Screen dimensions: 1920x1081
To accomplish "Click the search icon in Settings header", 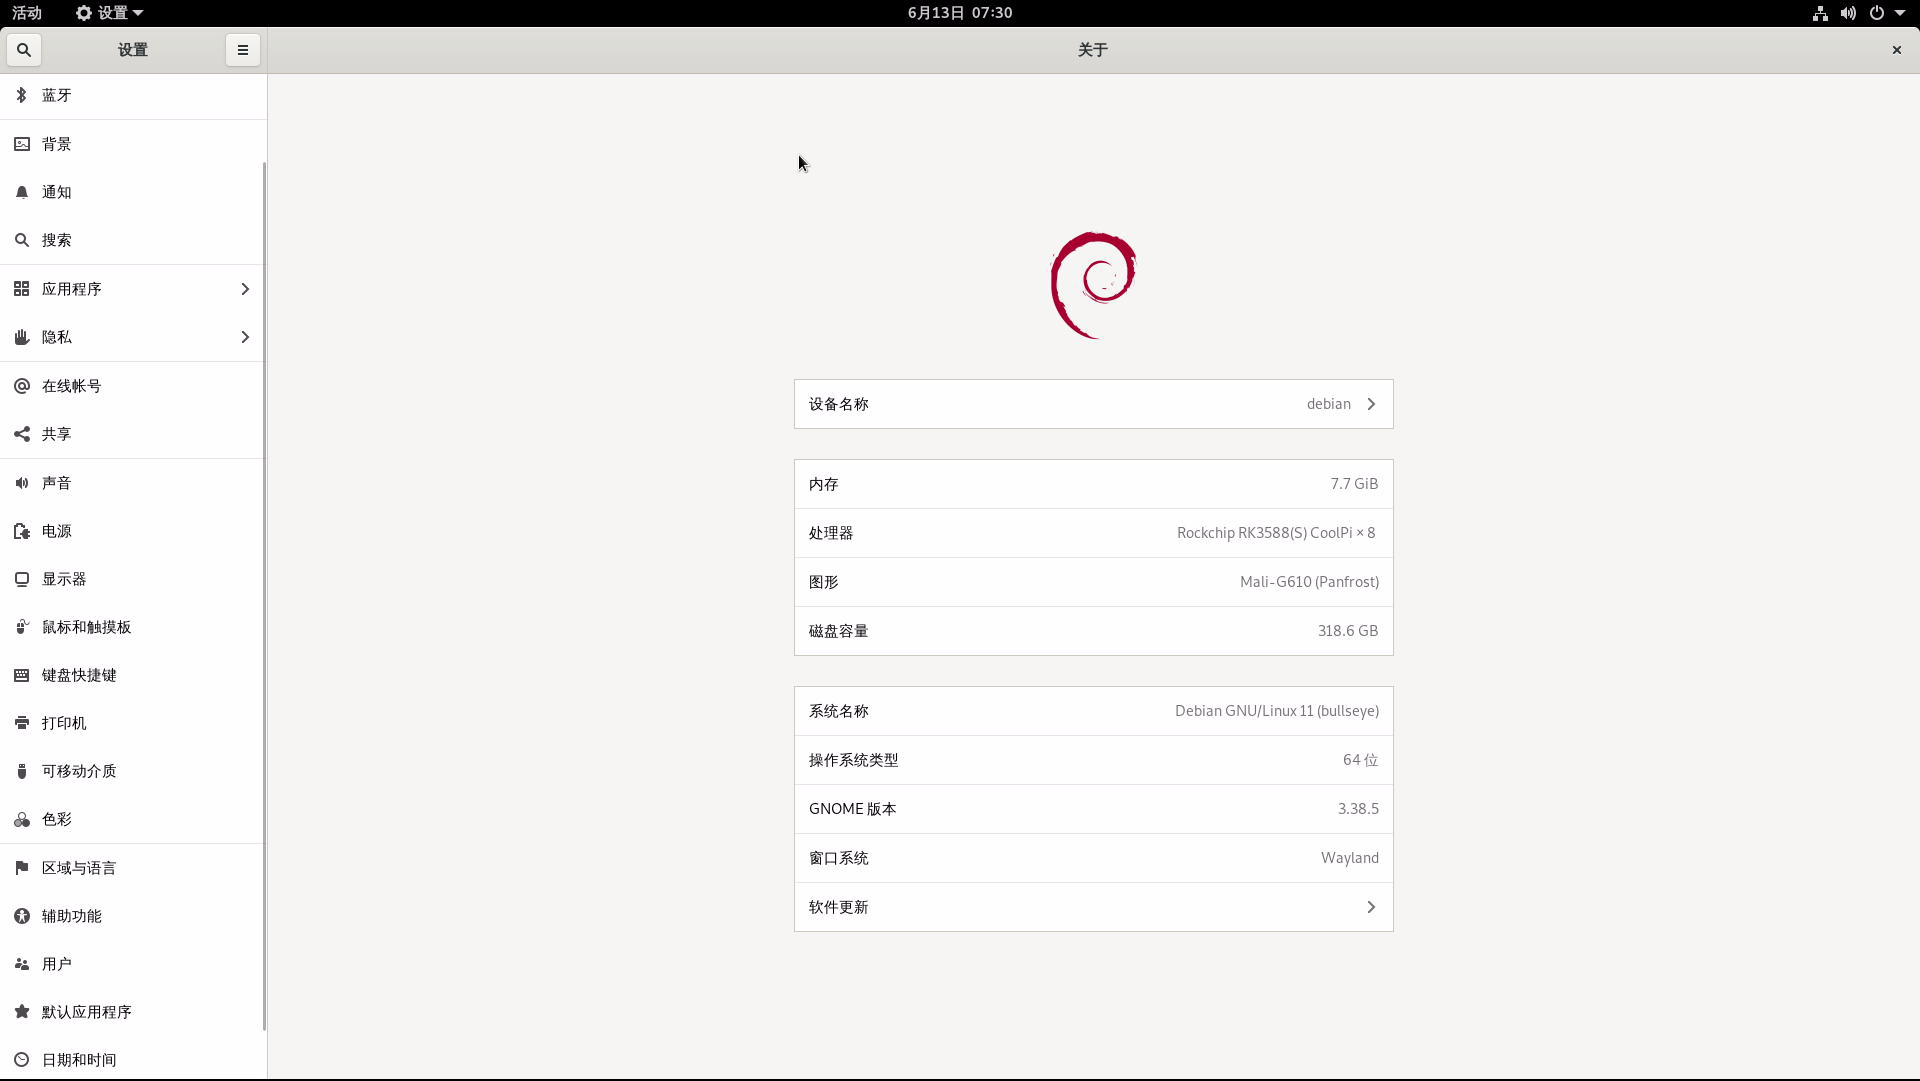I will [x=24, y=50].
